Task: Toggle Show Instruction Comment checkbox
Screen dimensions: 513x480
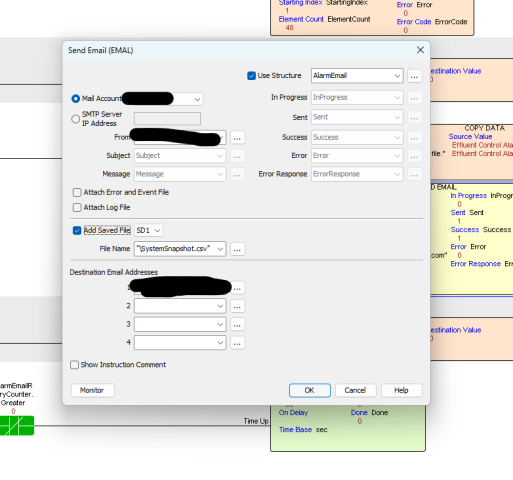Action: click(x=74, y=365)
